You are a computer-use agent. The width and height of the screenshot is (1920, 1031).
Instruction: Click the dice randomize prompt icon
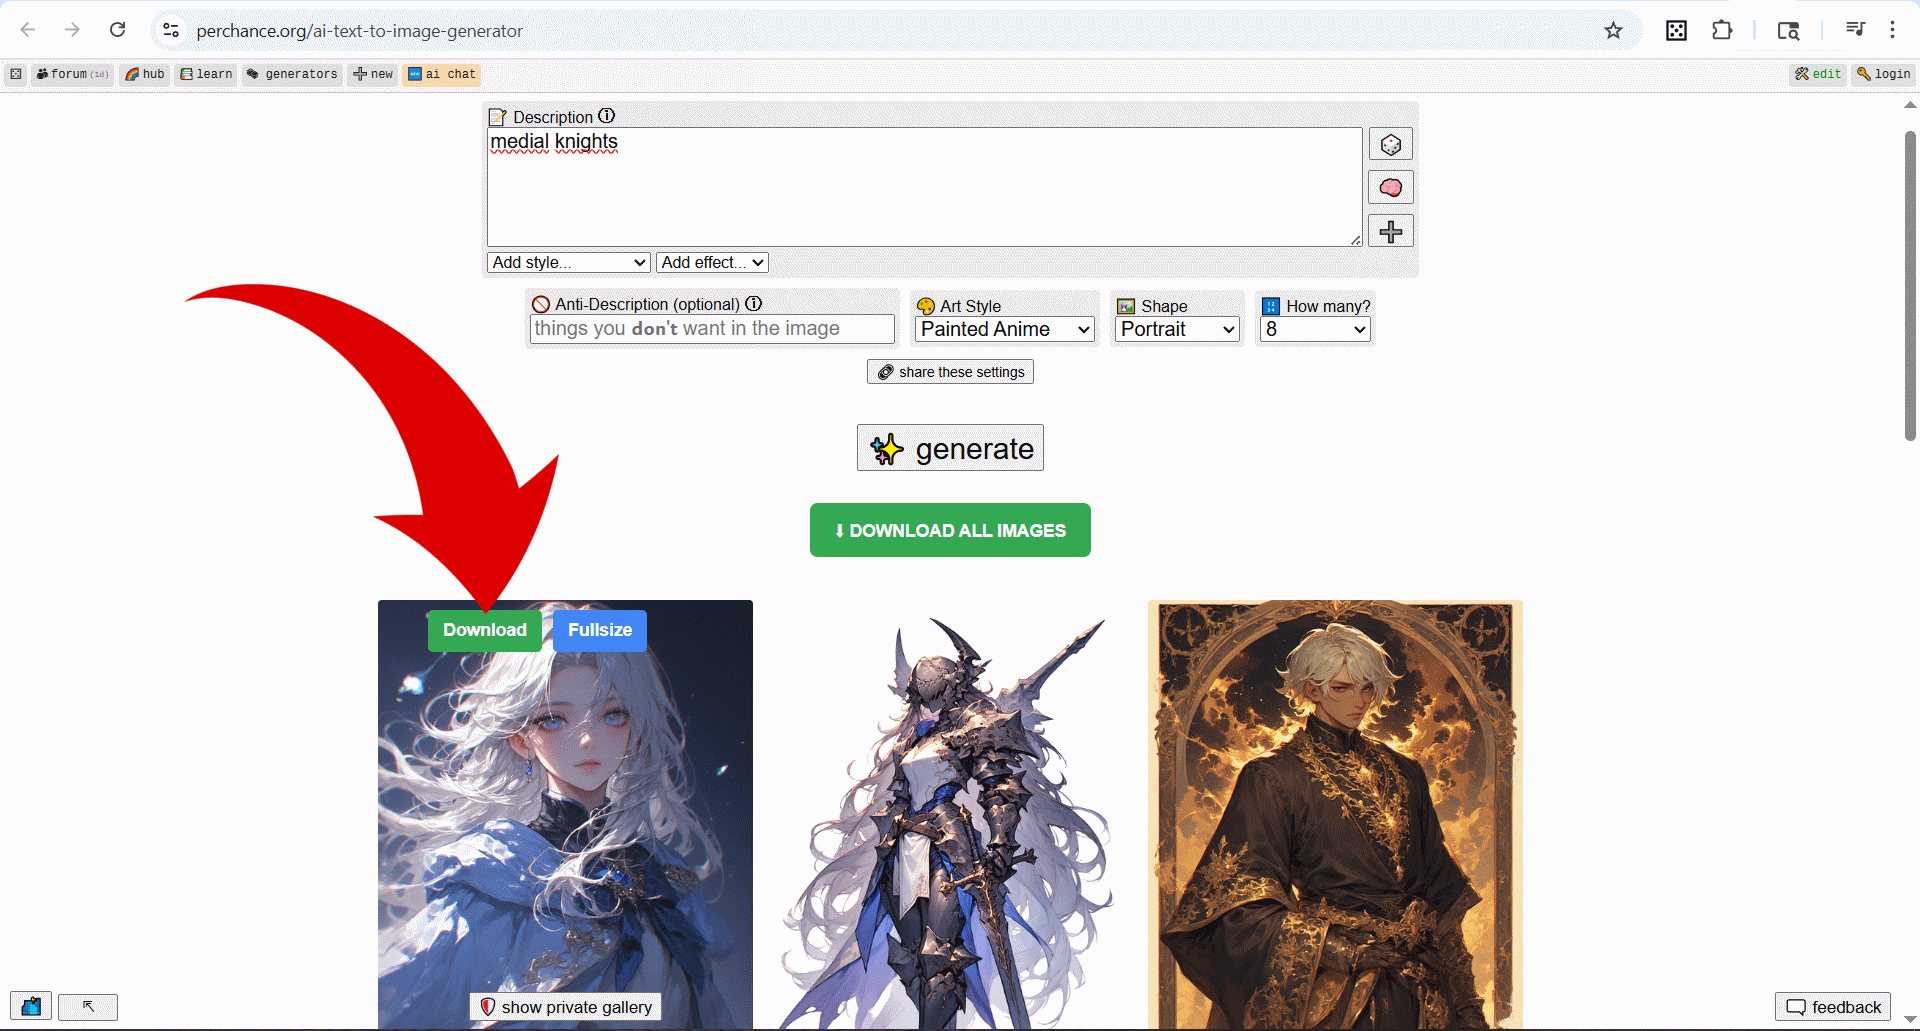click(1390, 145)
